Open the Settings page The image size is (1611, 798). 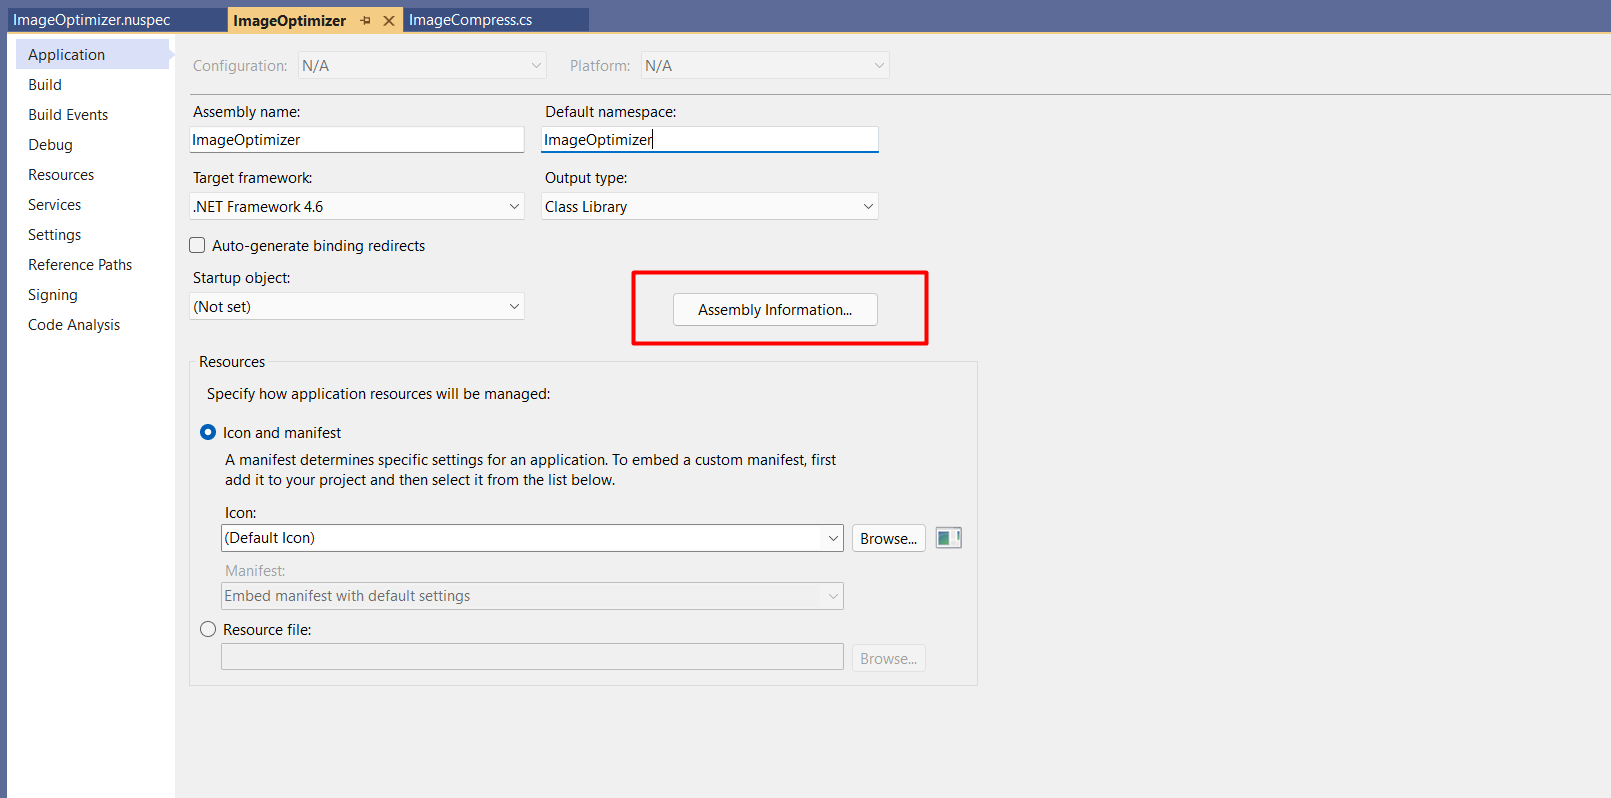[55, 235]
